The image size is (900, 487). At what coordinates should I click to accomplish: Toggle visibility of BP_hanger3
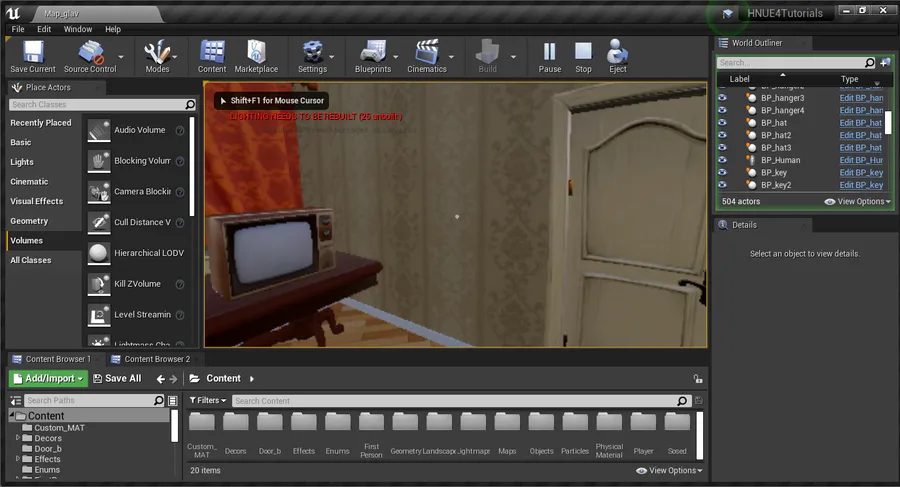[722, 98]
